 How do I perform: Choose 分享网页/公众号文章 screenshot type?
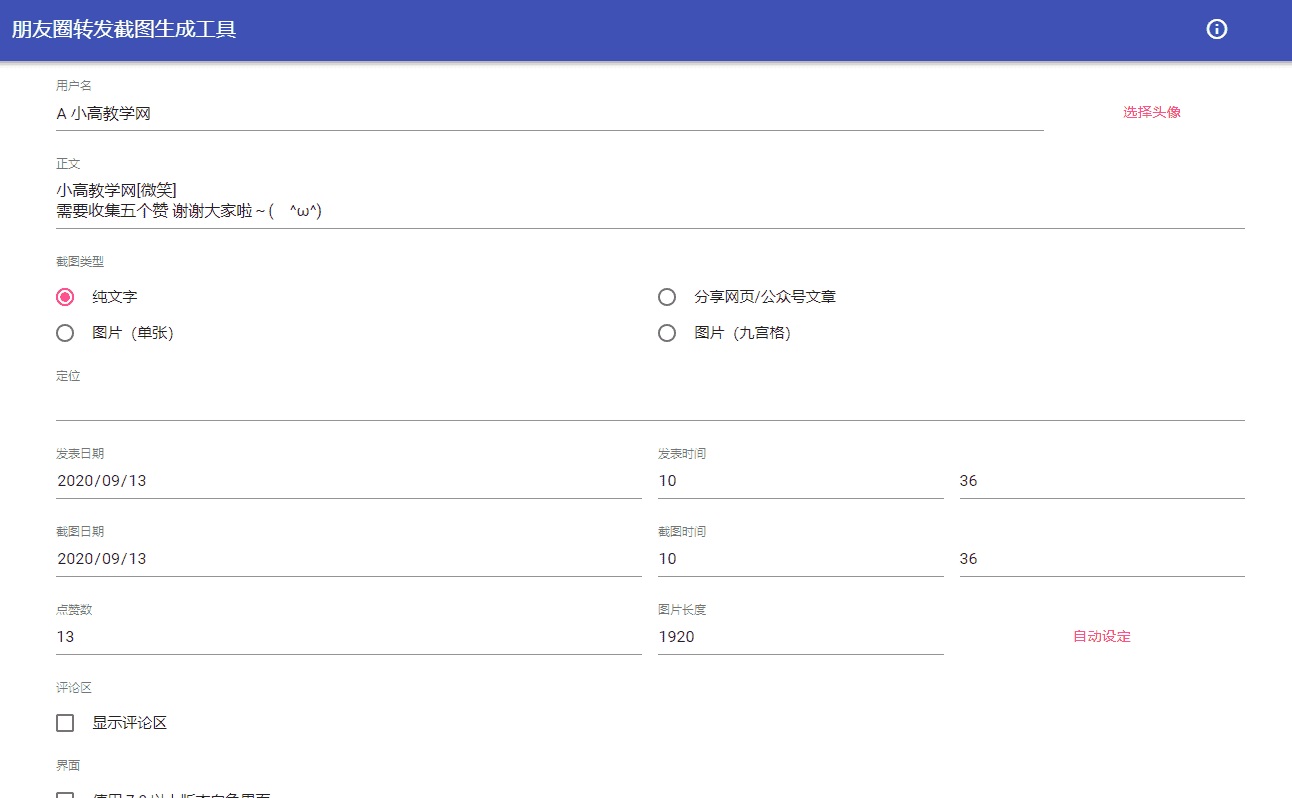click(667, 297)
